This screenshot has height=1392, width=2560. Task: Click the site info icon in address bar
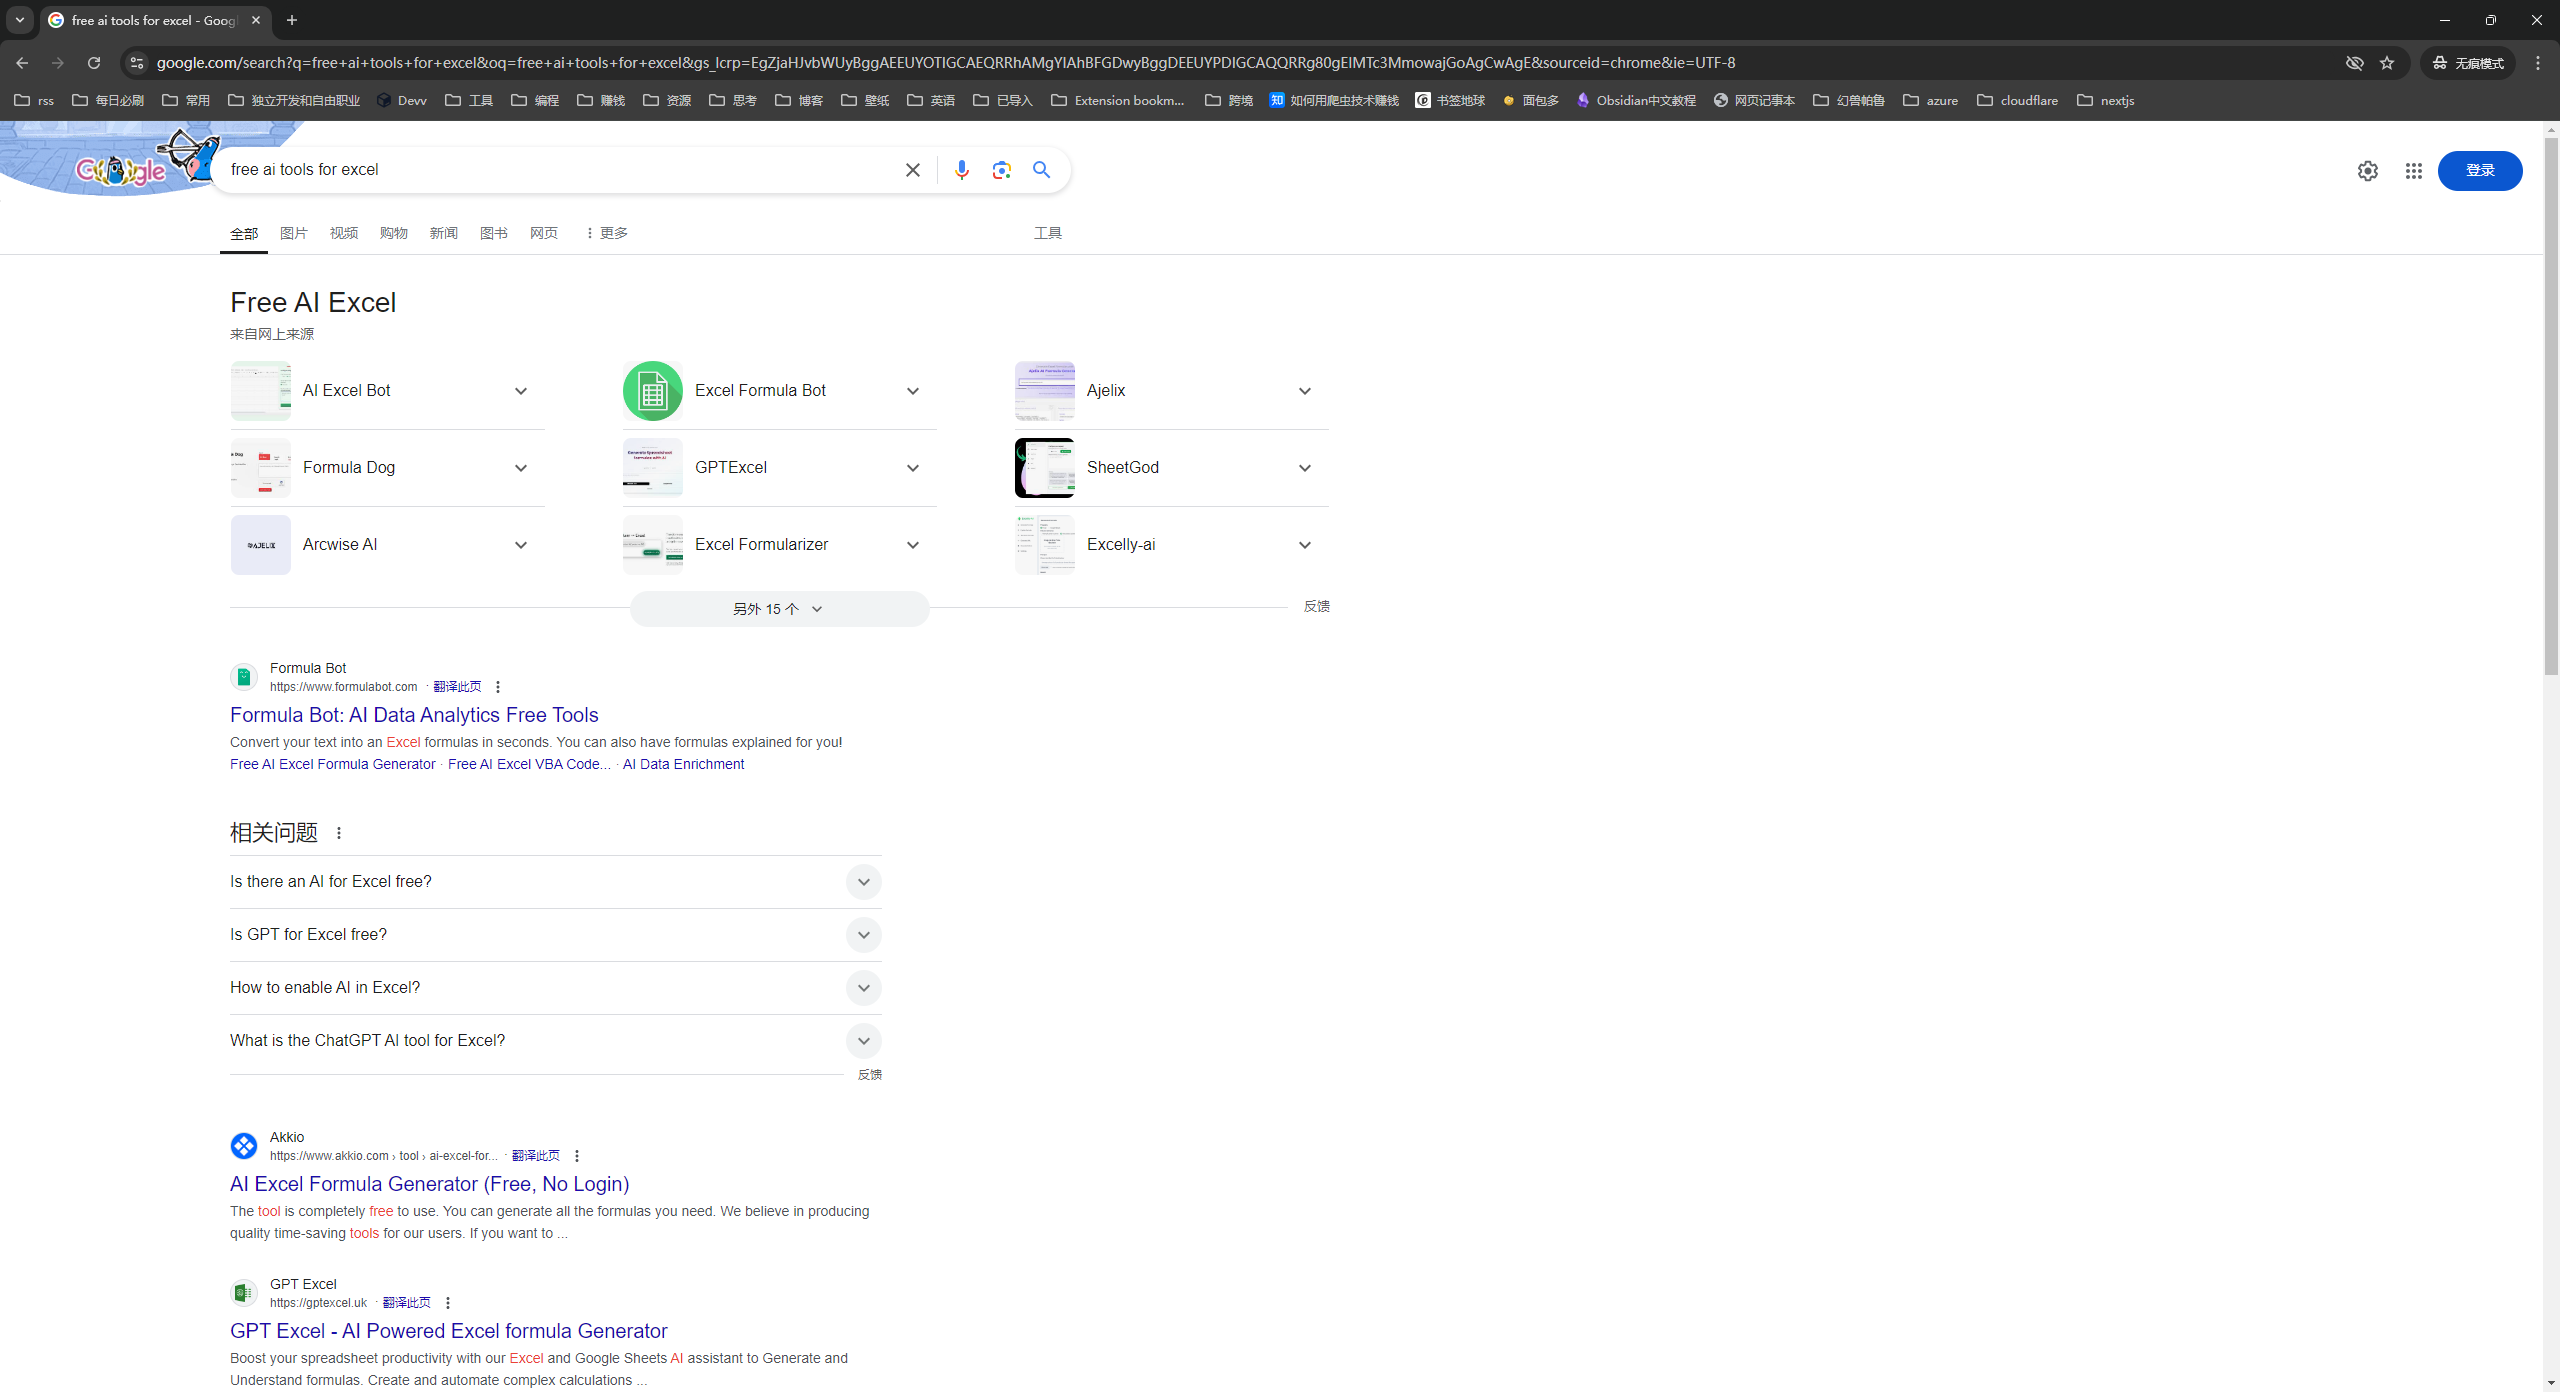[x=137, y=63]
